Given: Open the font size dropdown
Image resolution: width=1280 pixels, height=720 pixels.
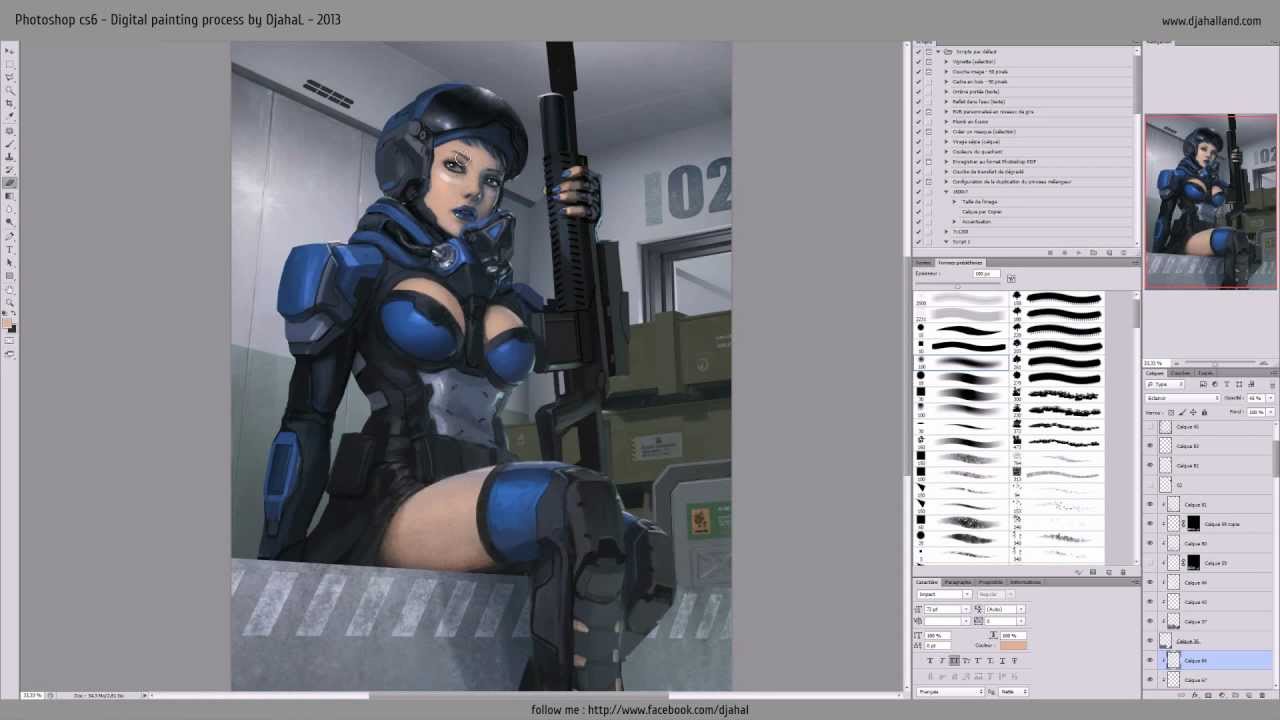Looking at the screenshot, I should click(x=966, y=610).
